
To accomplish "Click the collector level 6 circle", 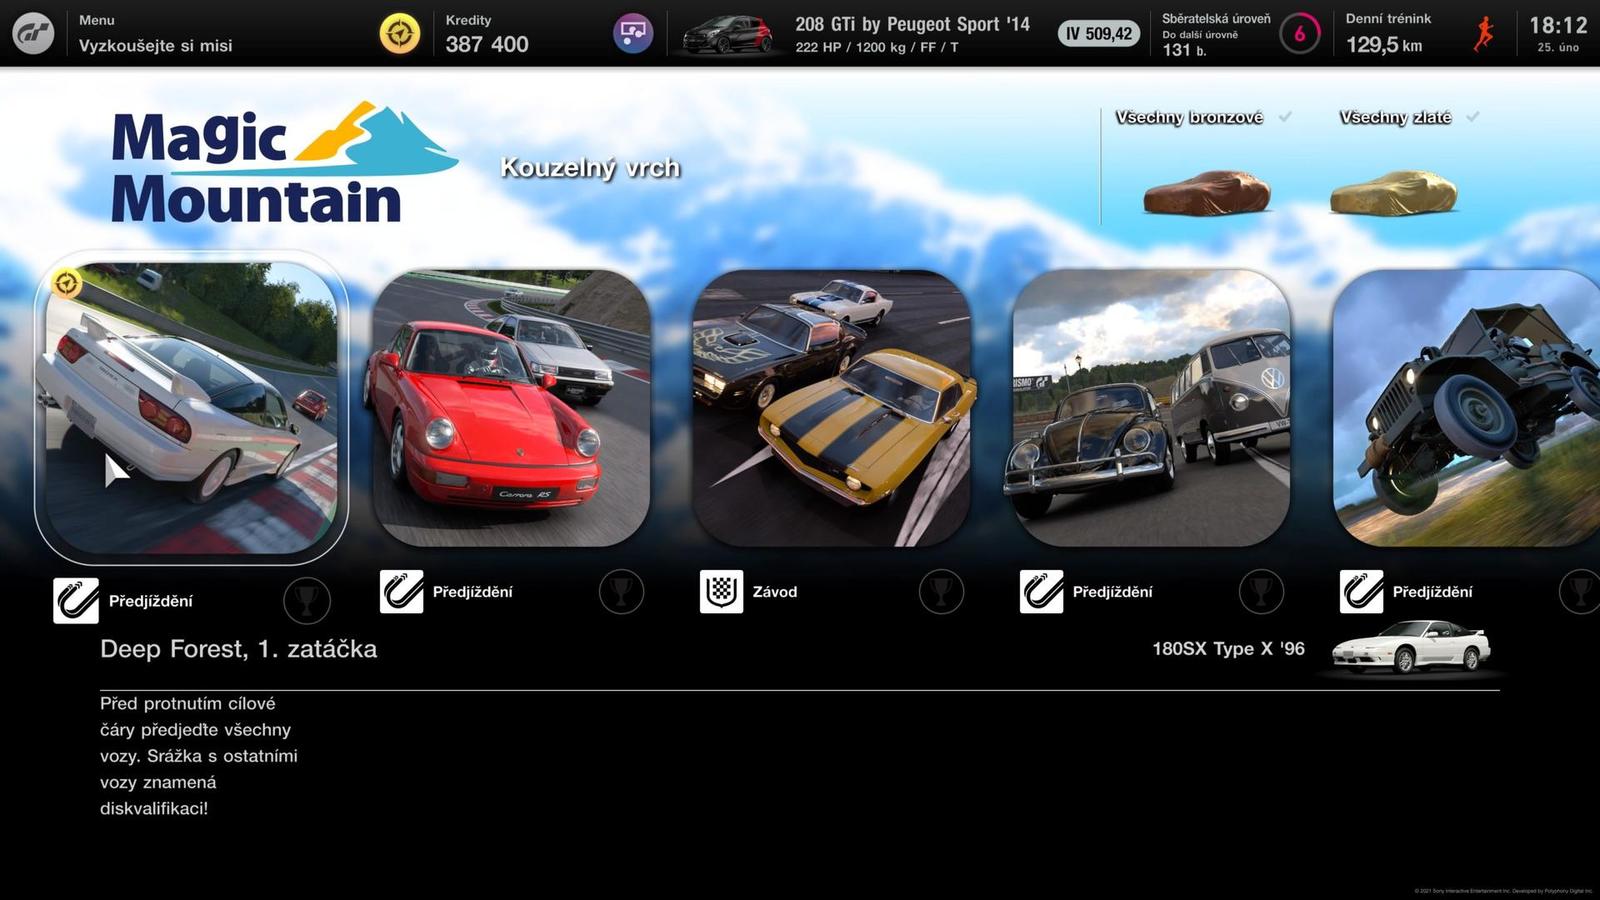I will [x=1299, y=34].
